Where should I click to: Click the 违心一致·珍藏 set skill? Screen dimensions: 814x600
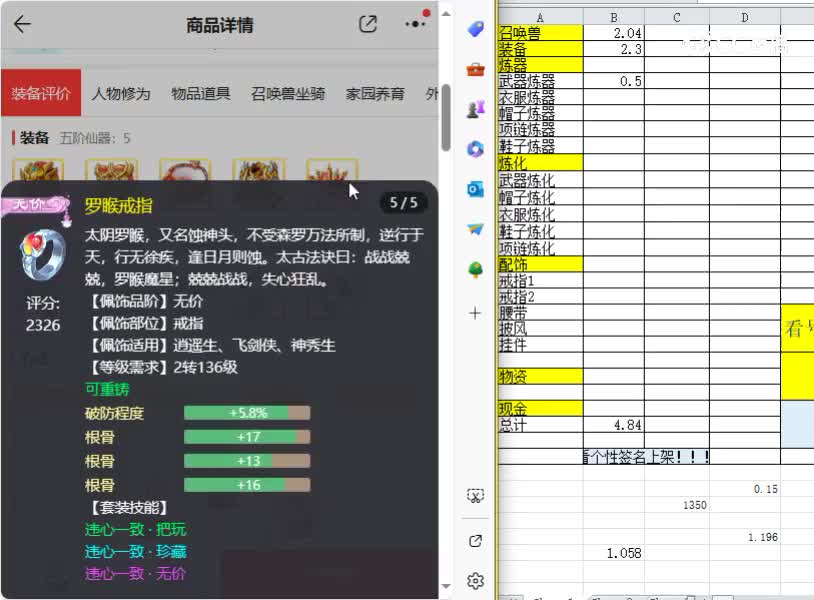point(135,551)
